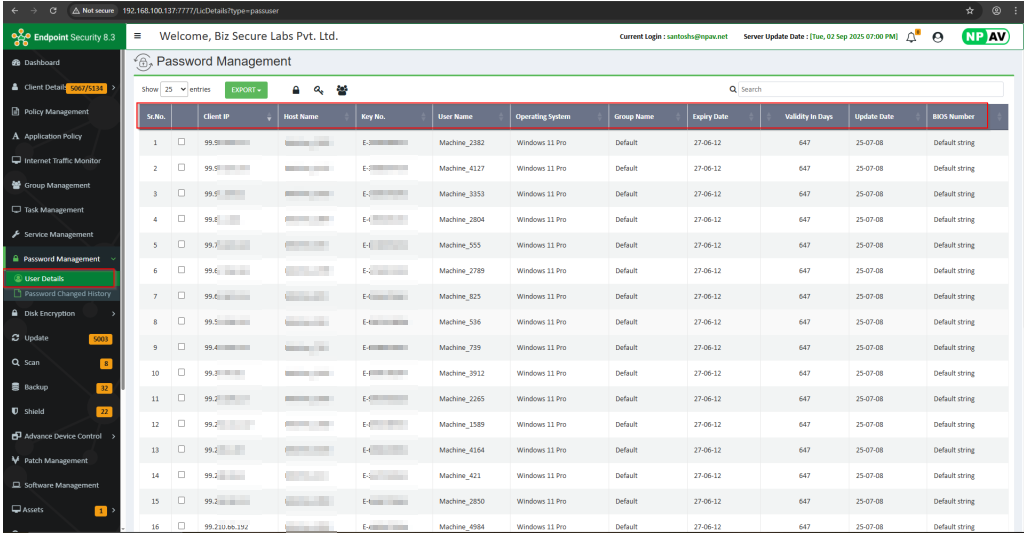Image resolution: width=1024 pixels, height=533 pixels.
Task: Click the padlock icon in toolbar
Action: (x=295, y=90)
